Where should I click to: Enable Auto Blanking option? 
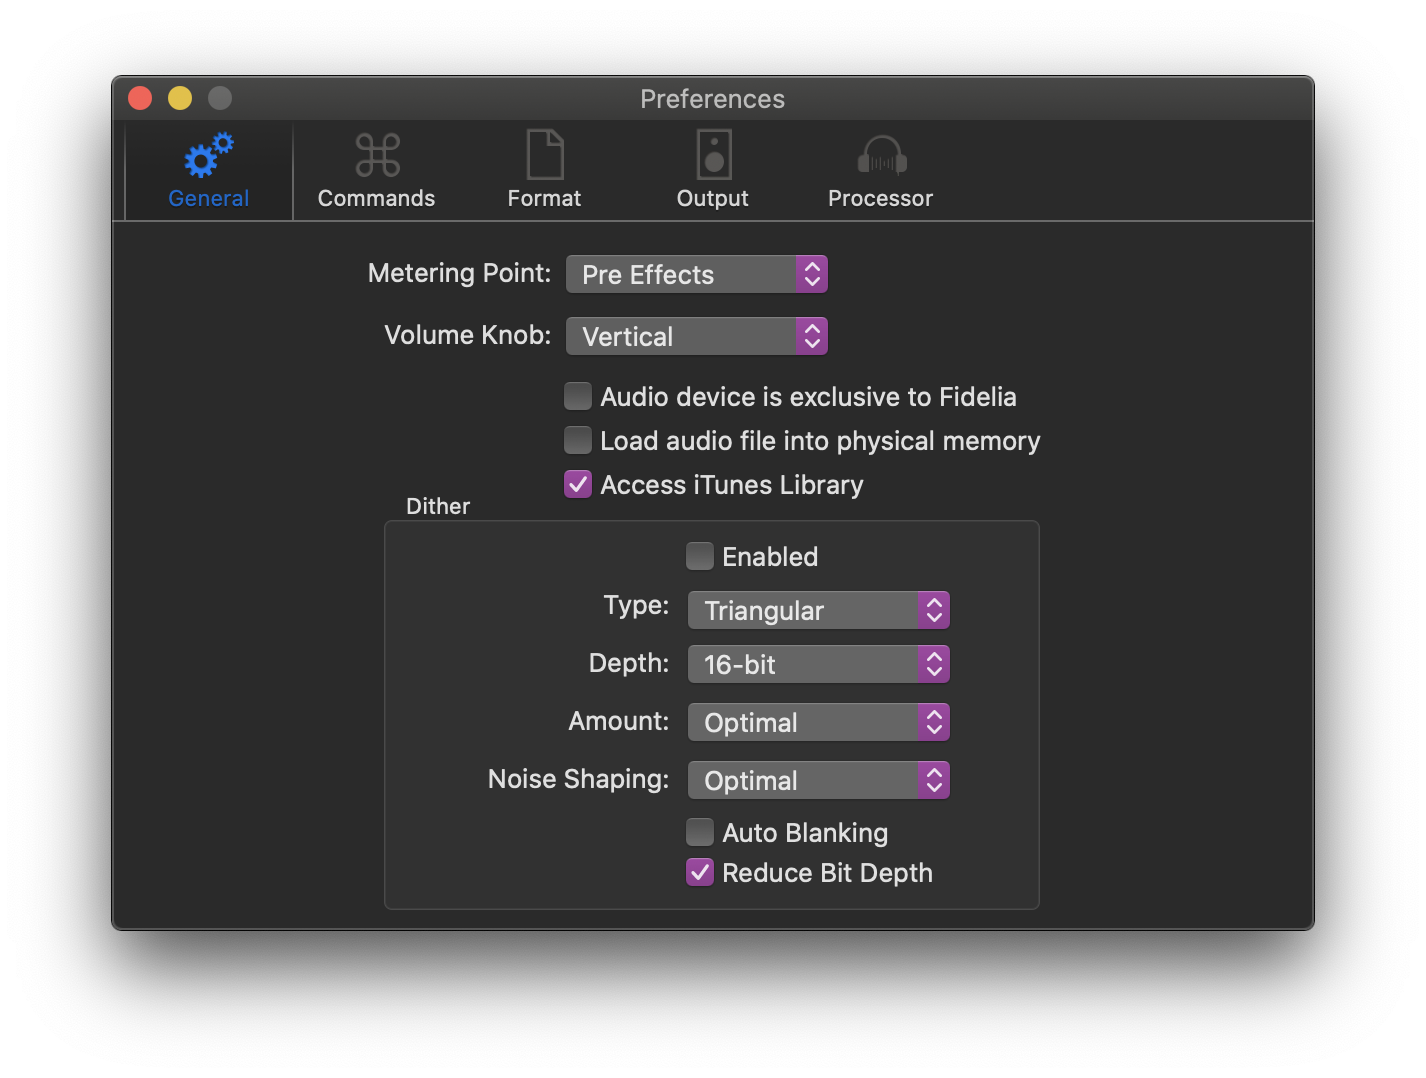tap(700, 833)
